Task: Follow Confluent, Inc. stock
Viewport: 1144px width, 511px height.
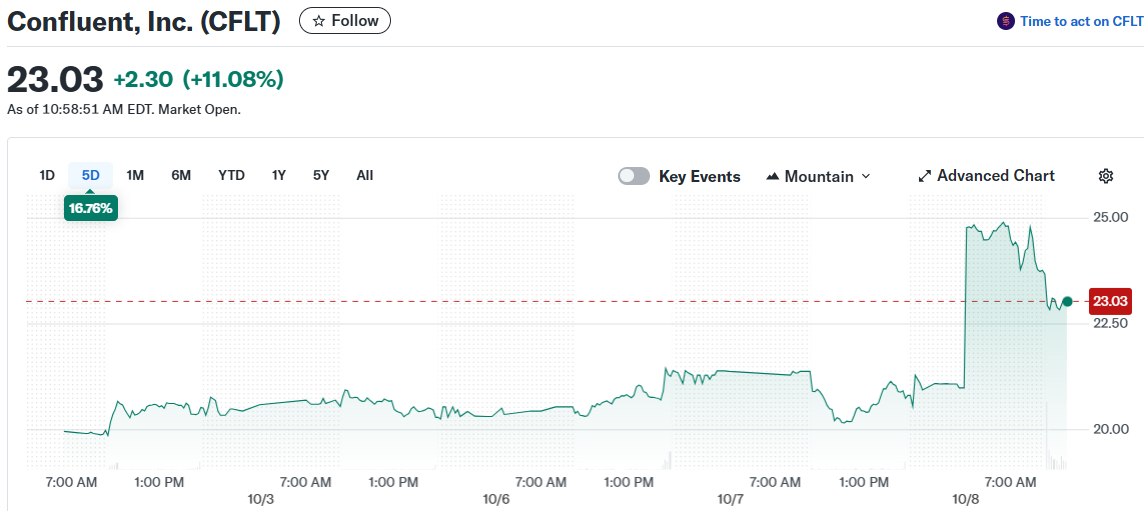Action: [x=345, y=21]
